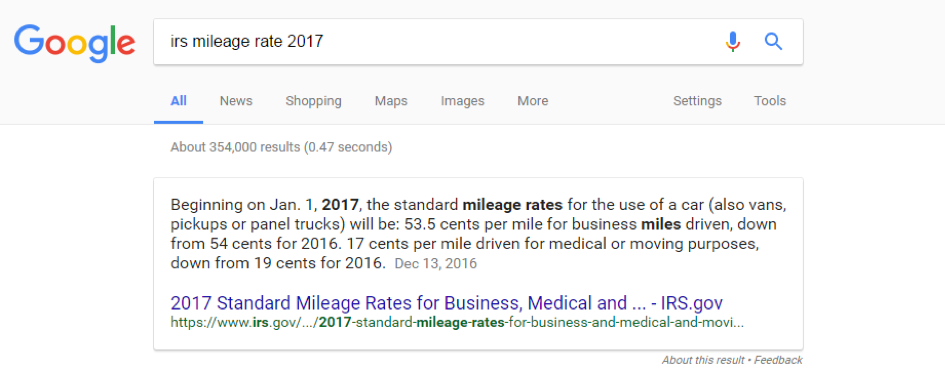Click the Google logo
945x385 pixels.
coord(75,43)
